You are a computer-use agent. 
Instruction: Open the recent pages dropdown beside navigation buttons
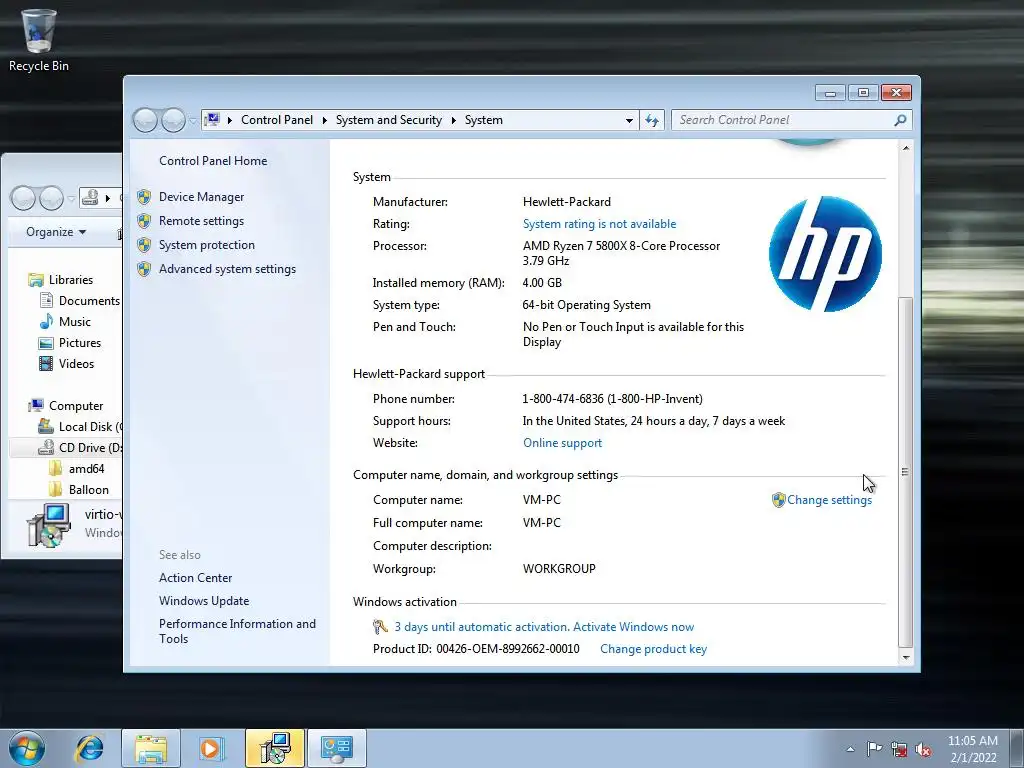pyautogui.click(x=193, y=120)
